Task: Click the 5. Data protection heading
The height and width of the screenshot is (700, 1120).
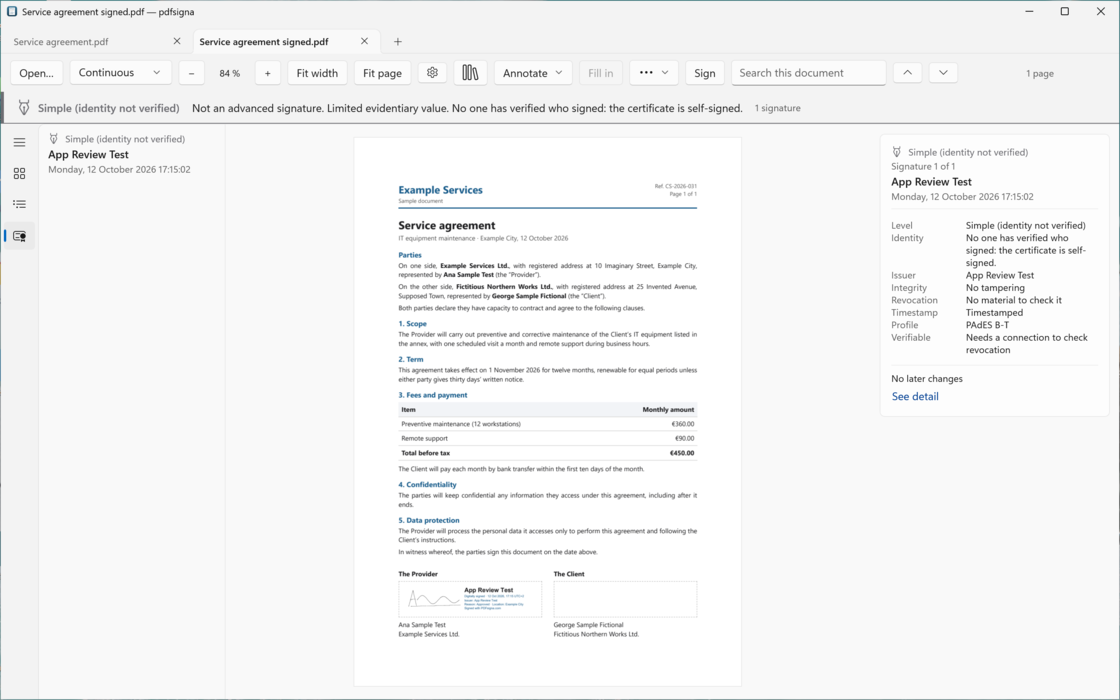Action: click(429, 520)
